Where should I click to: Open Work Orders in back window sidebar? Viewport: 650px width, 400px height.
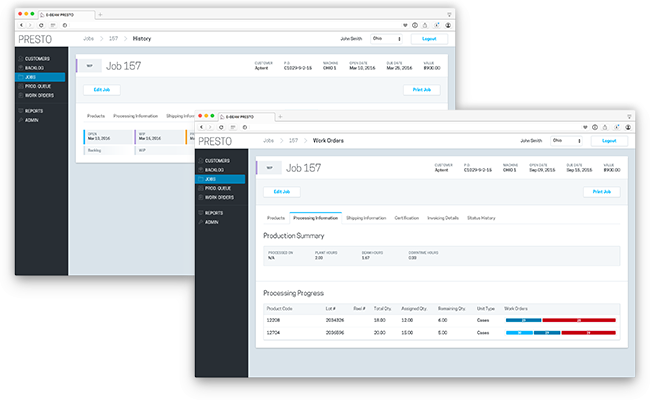[39, 95]
